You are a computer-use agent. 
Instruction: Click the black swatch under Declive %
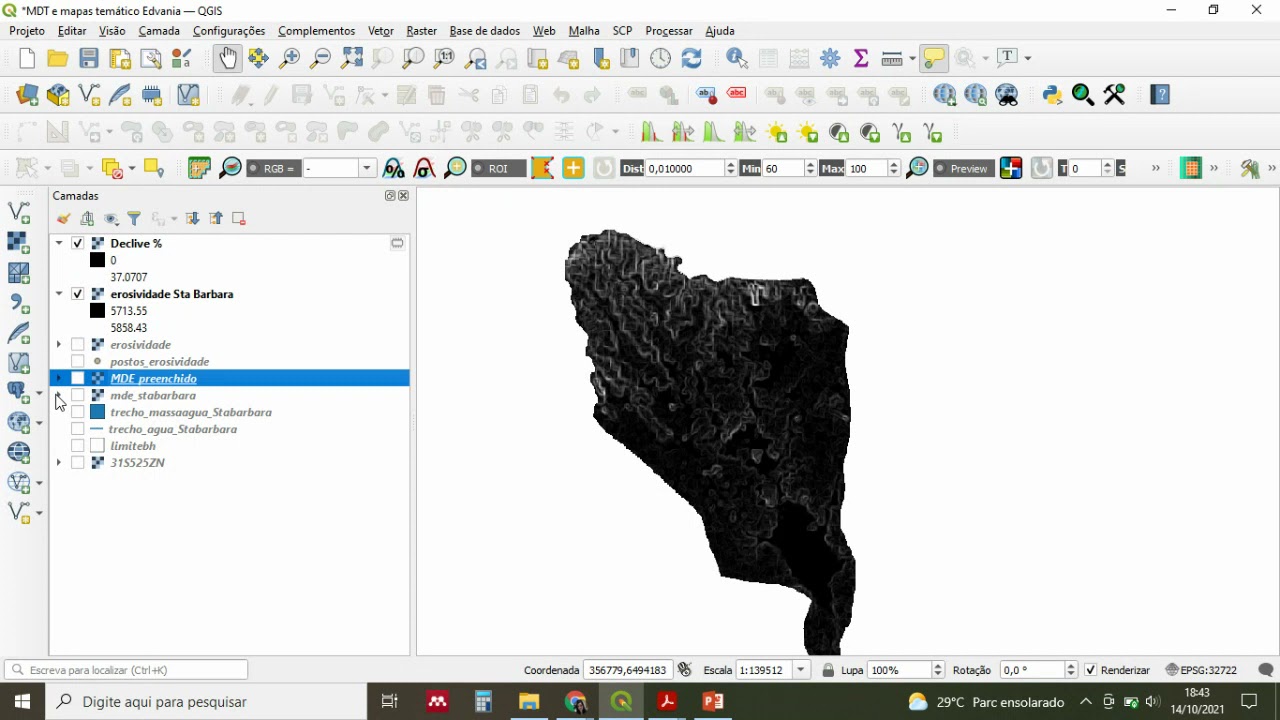pyautogui.click(x=97, y=260)
